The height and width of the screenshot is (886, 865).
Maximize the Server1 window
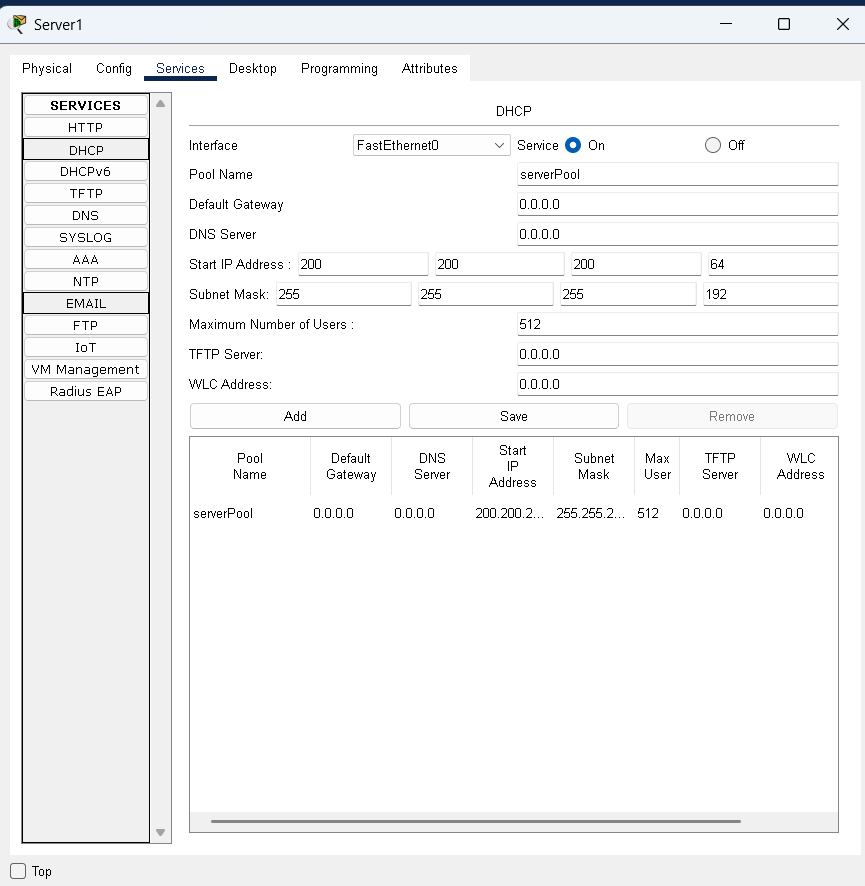(x=784, y=24)
